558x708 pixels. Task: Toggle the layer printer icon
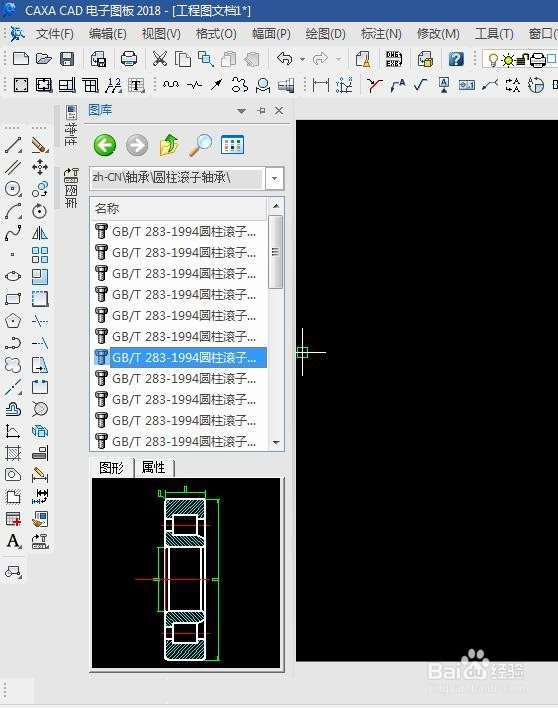[537, 60]
